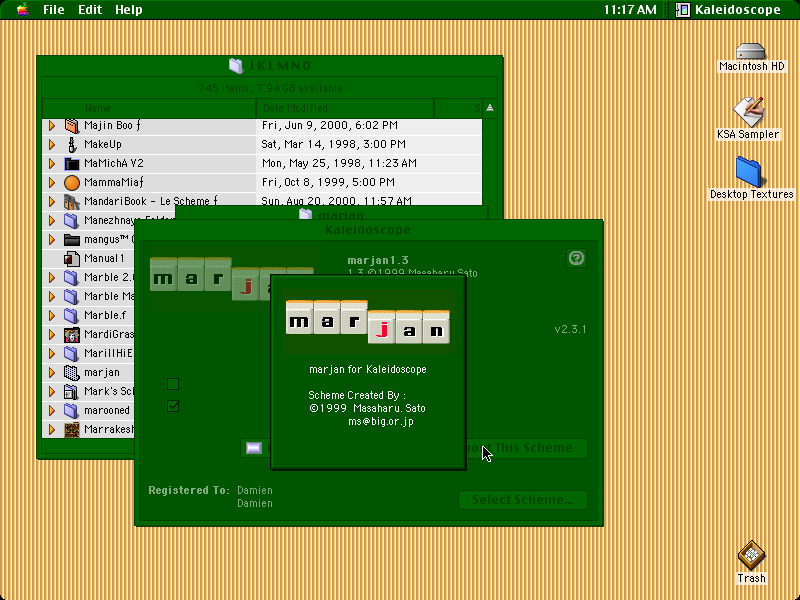
Task: Open the Help menu
Action: pyautogui.click(x=129, y=10)
